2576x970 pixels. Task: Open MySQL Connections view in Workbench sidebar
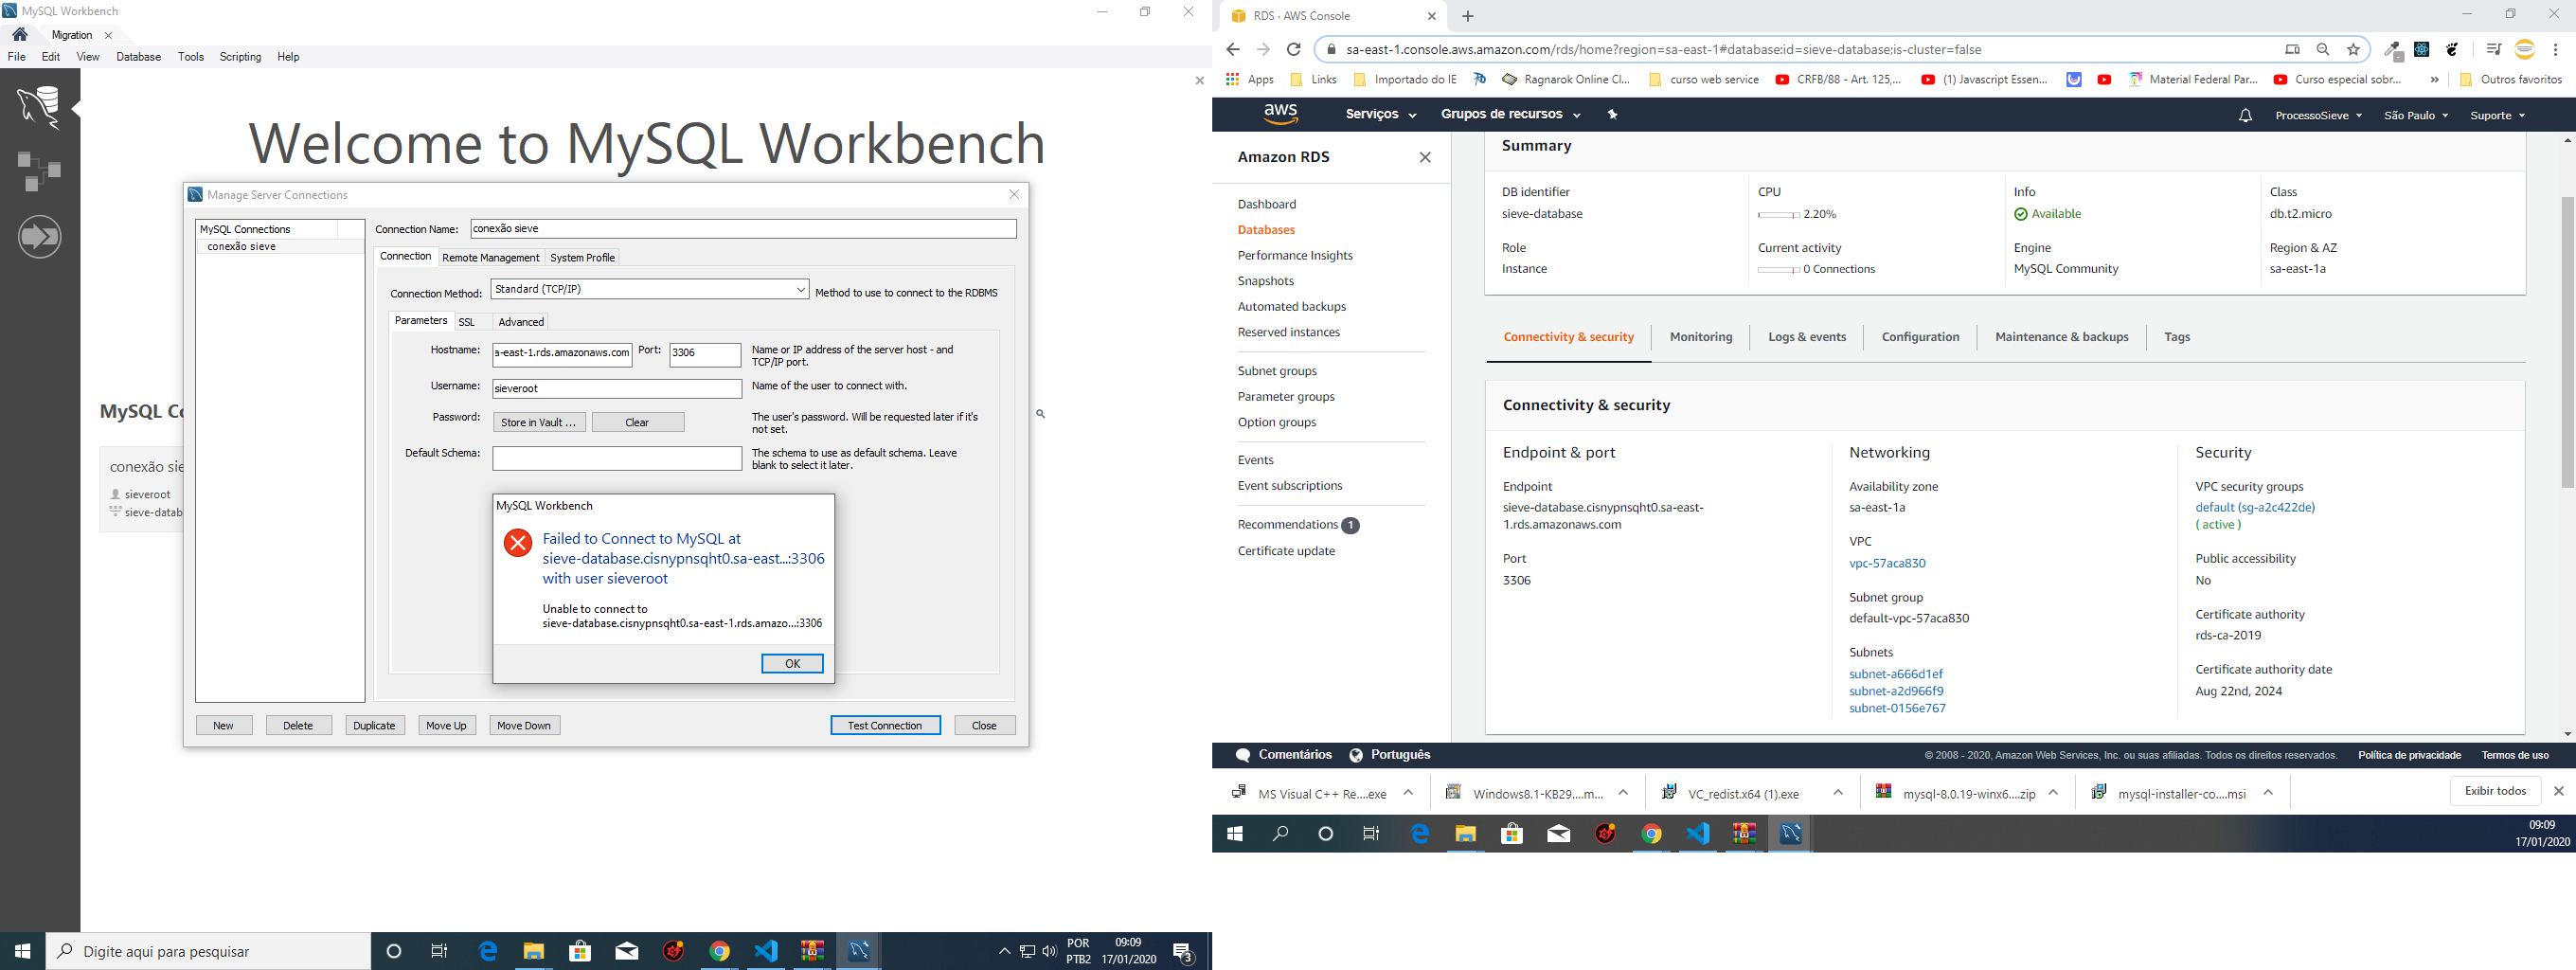(x=39, y=107)
